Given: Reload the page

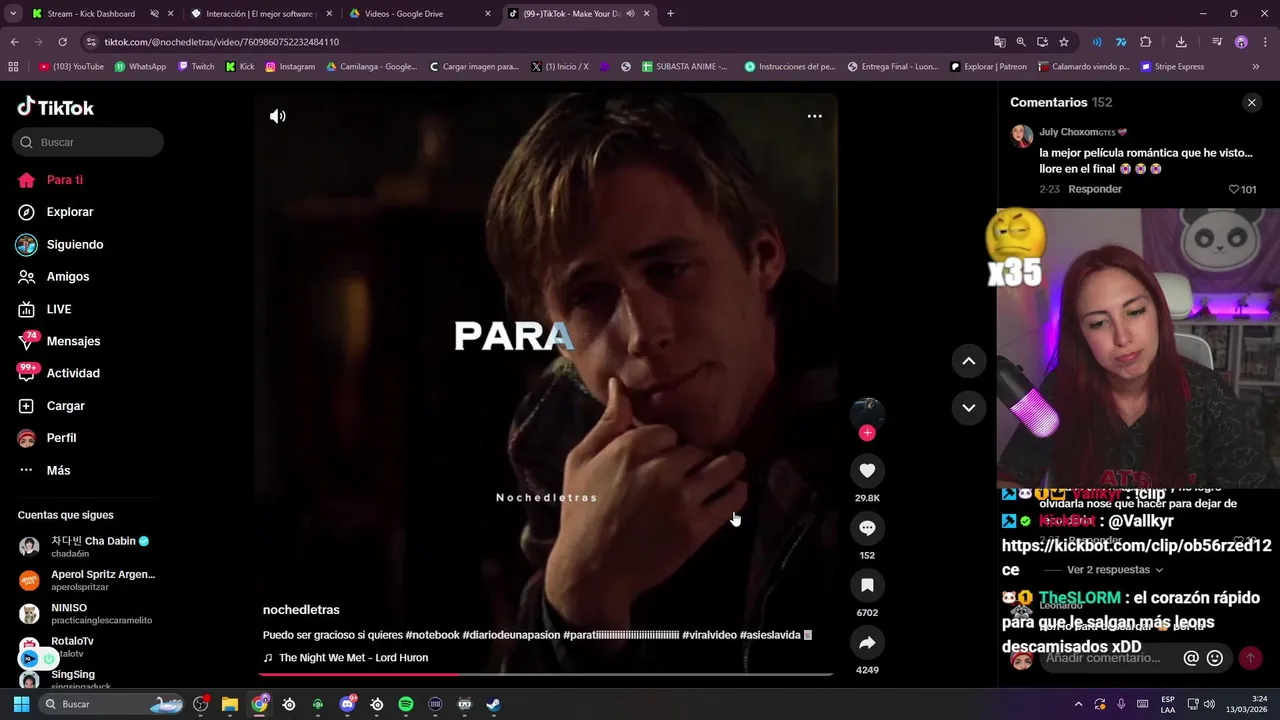Looking at the screenshot, I should click(62, 42).
